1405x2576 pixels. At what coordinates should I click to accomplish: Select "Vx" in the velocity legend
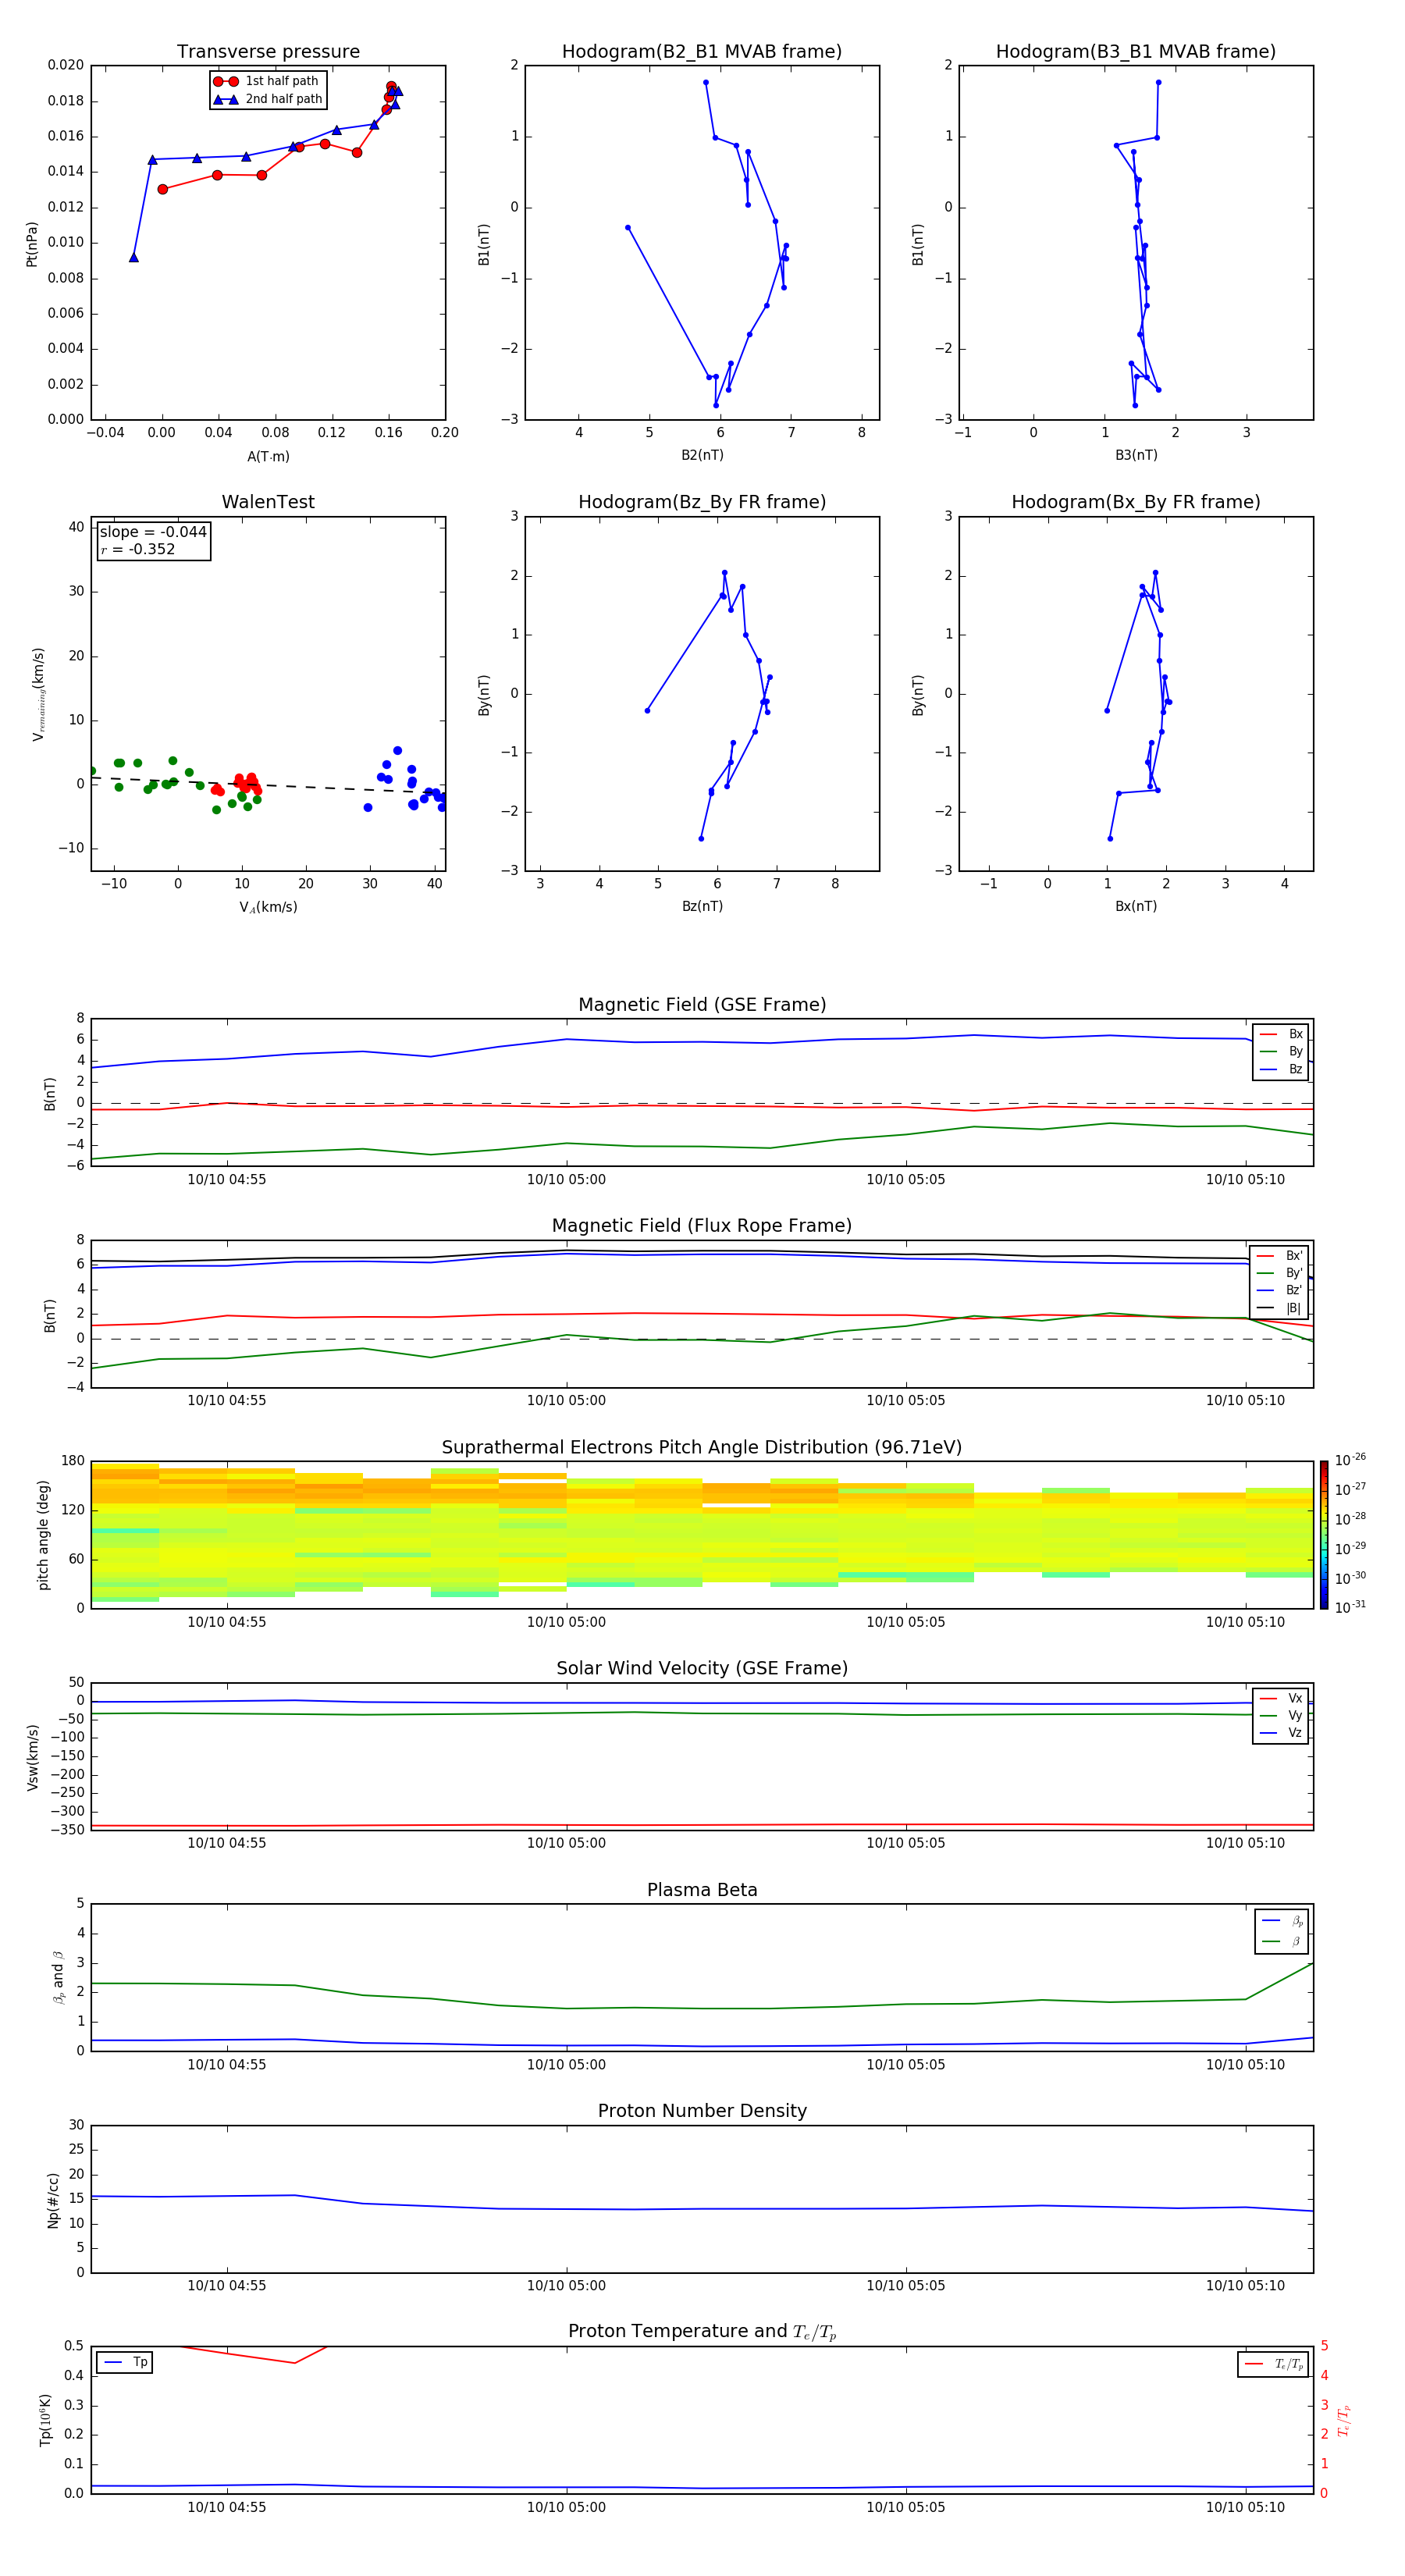coord(1282,1698)
